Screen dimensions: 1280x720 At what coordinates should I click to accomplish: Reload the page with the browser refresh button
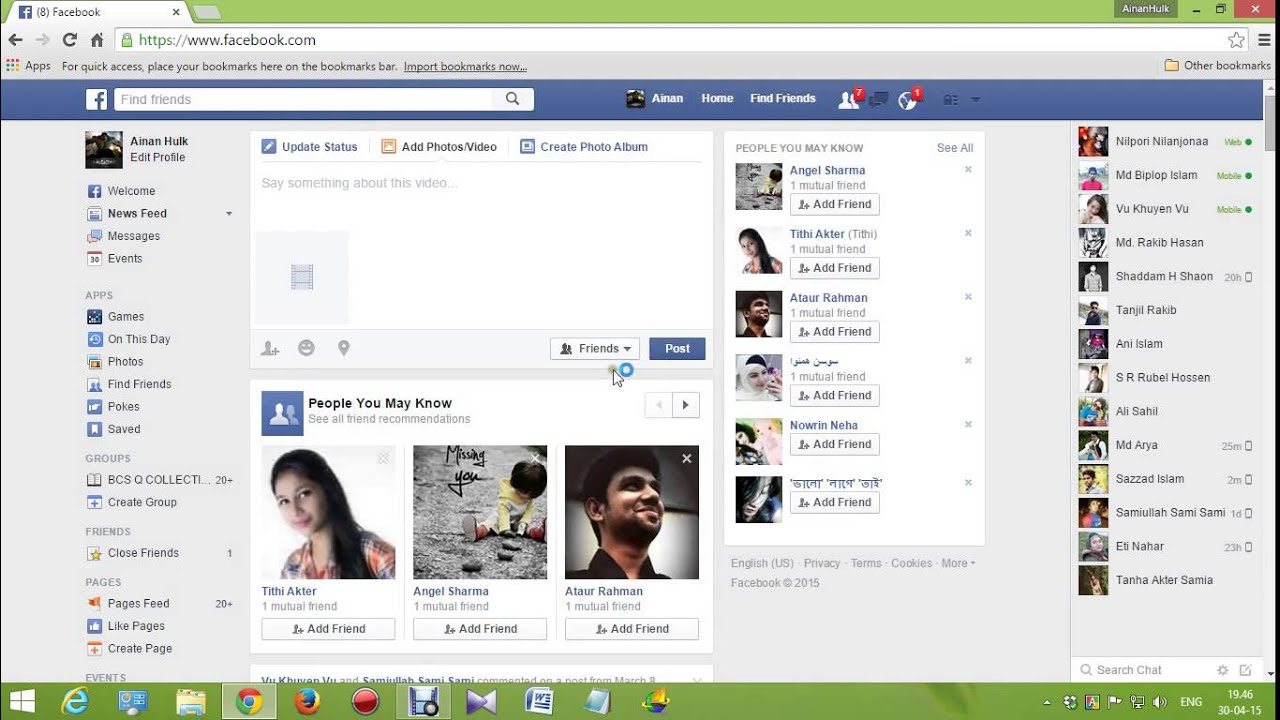(69, 40)
